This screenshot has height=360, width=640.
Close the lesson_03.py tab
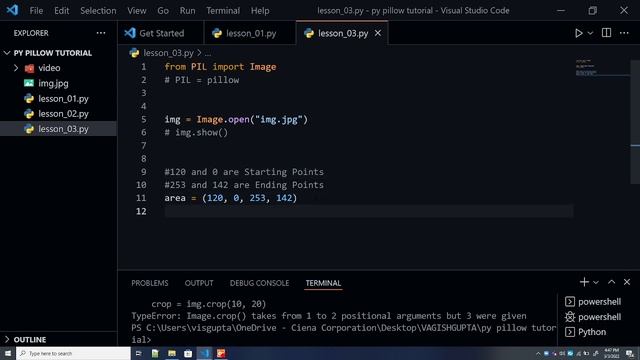[378, 33]
